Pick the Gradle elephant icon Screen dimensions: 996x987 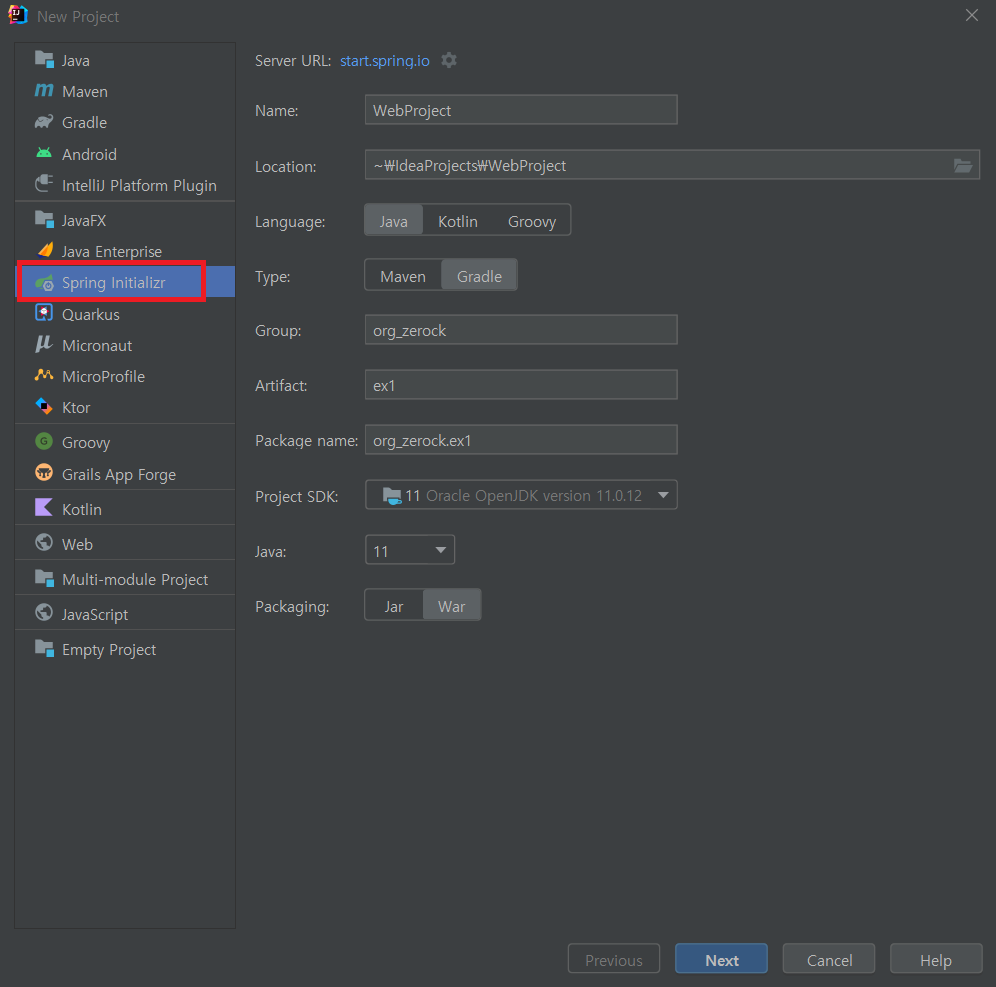pos(44,122)
